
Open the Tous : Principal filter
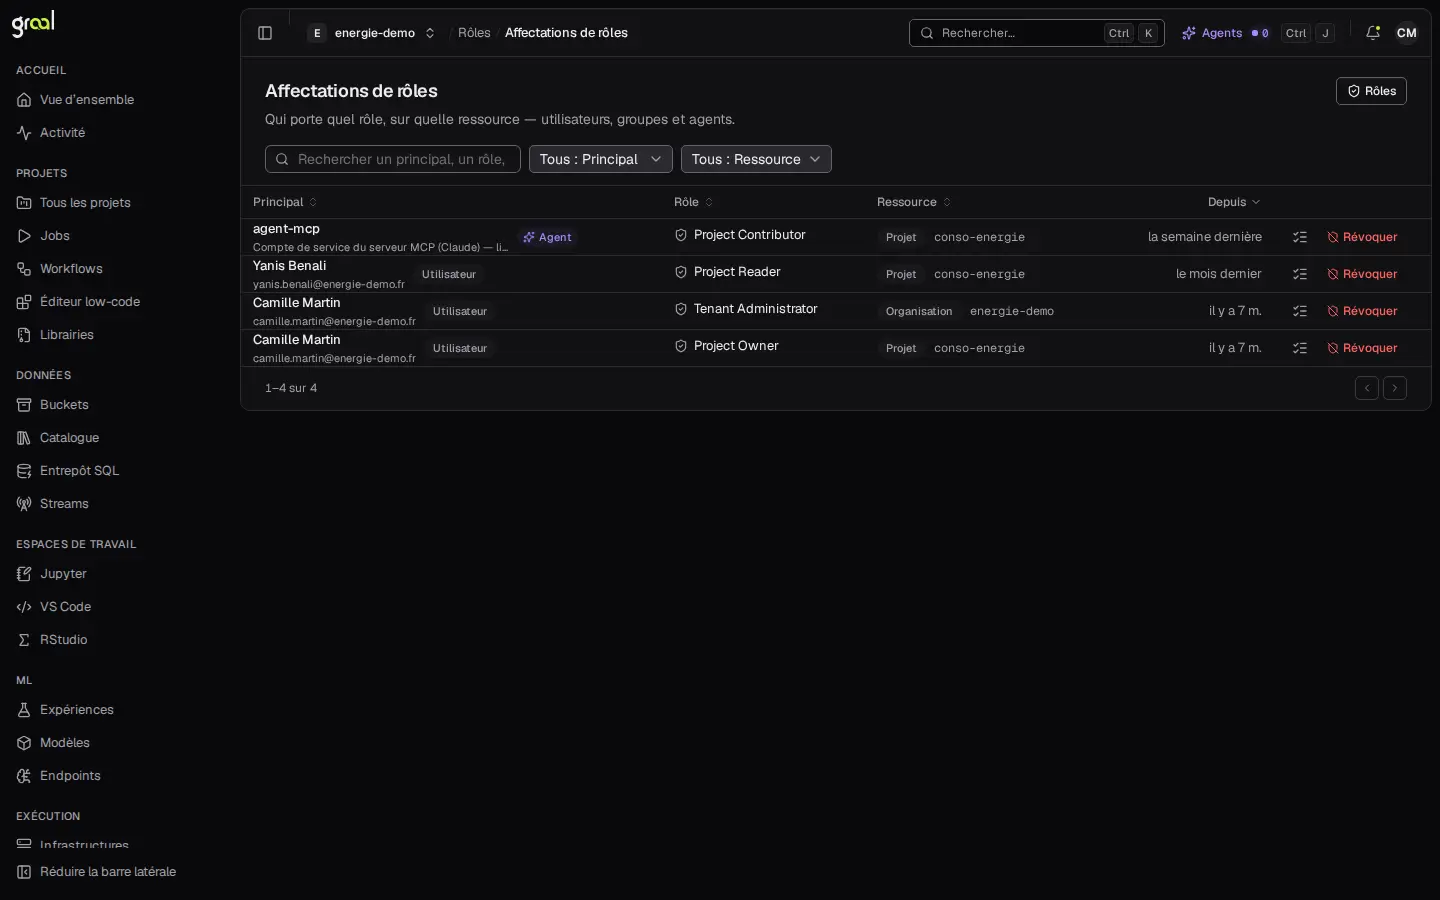point(600,159)
